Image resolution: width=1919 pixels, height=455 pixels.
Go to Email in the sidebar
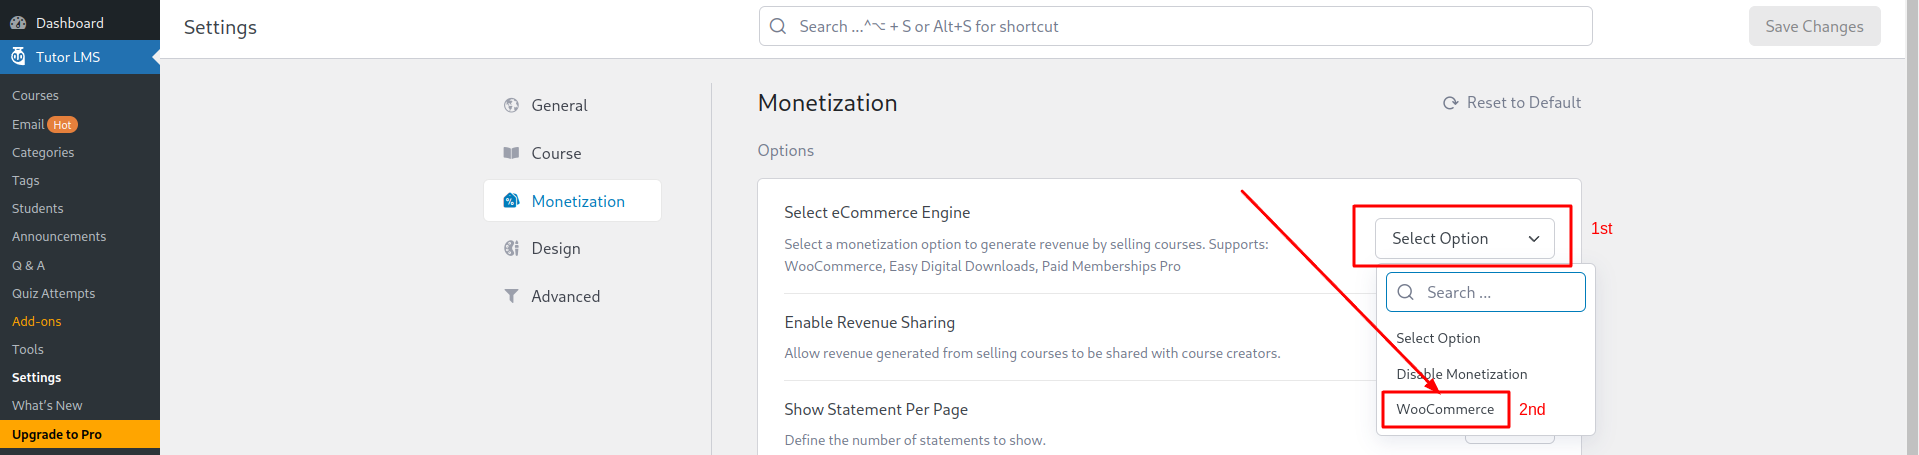tap(27, 124)
